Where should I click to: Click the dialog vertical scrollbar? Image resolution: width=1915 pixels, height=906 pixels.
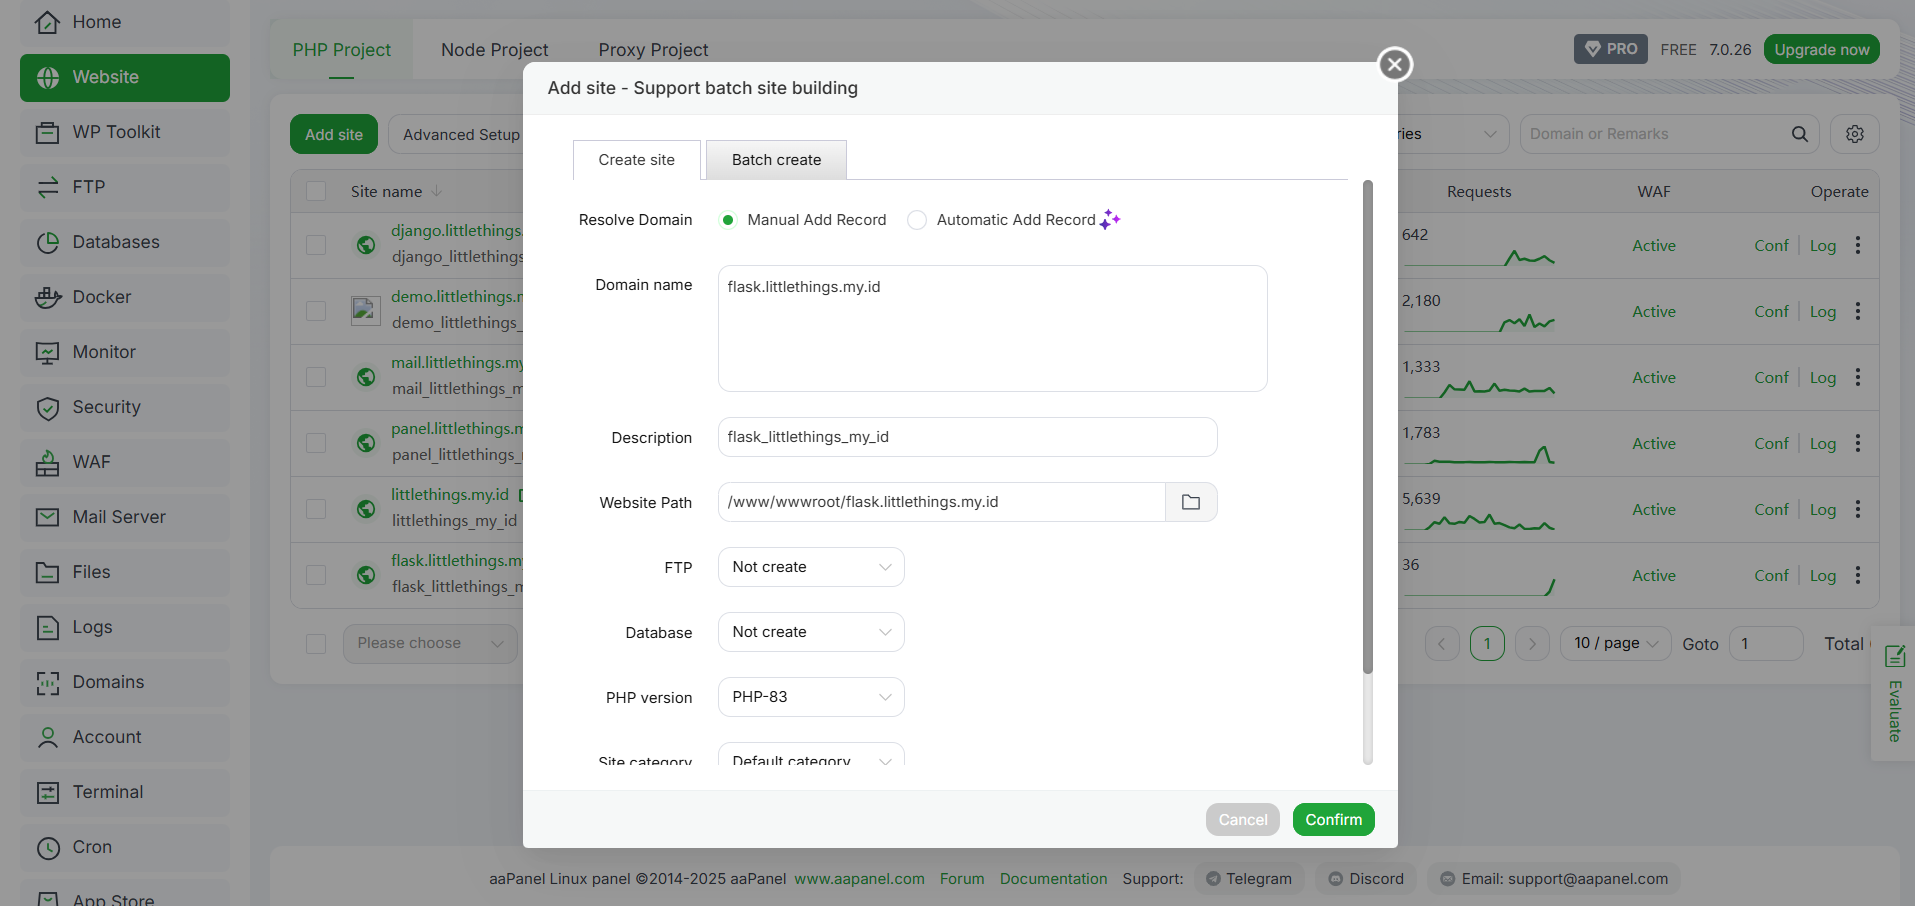(x=1368, y=427)
